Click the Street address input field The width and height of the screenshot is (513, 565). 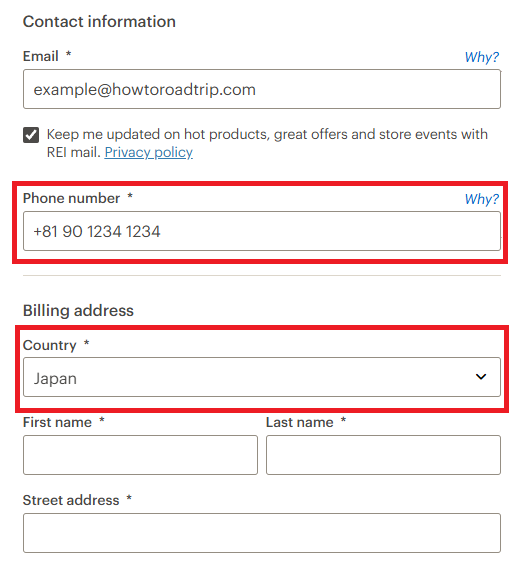click(262, 533)
